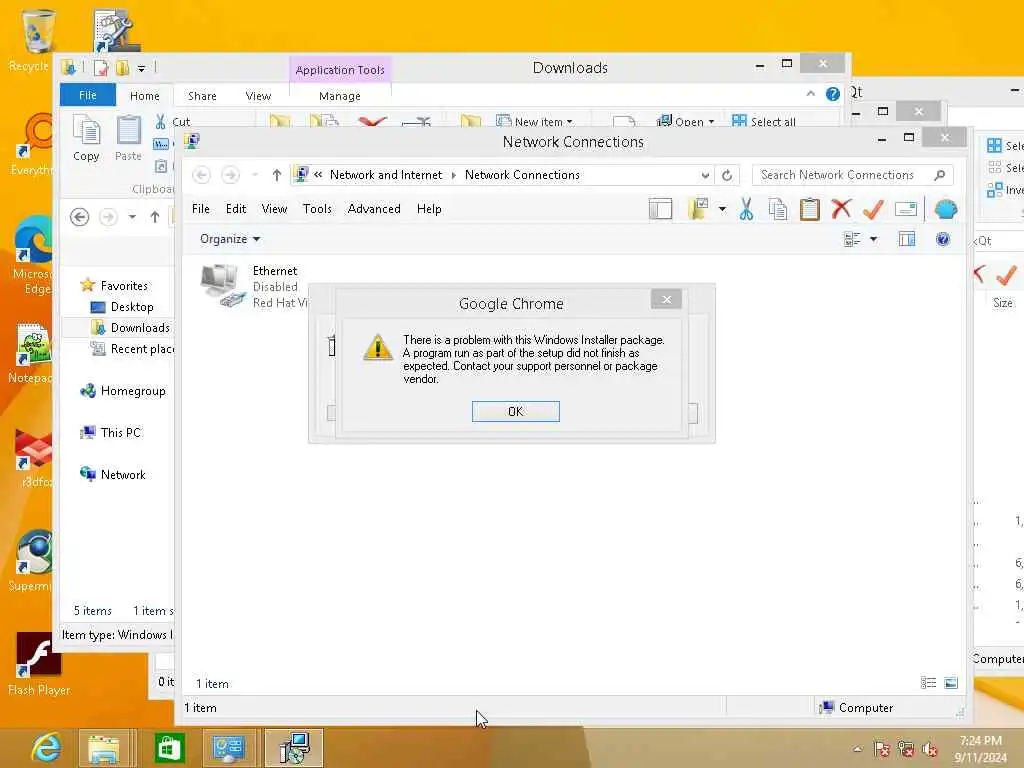The width and height of the screenshot is (1024, 768).
Task: Open Internet Explorer from the taskbar
Action: click(46, 748)
